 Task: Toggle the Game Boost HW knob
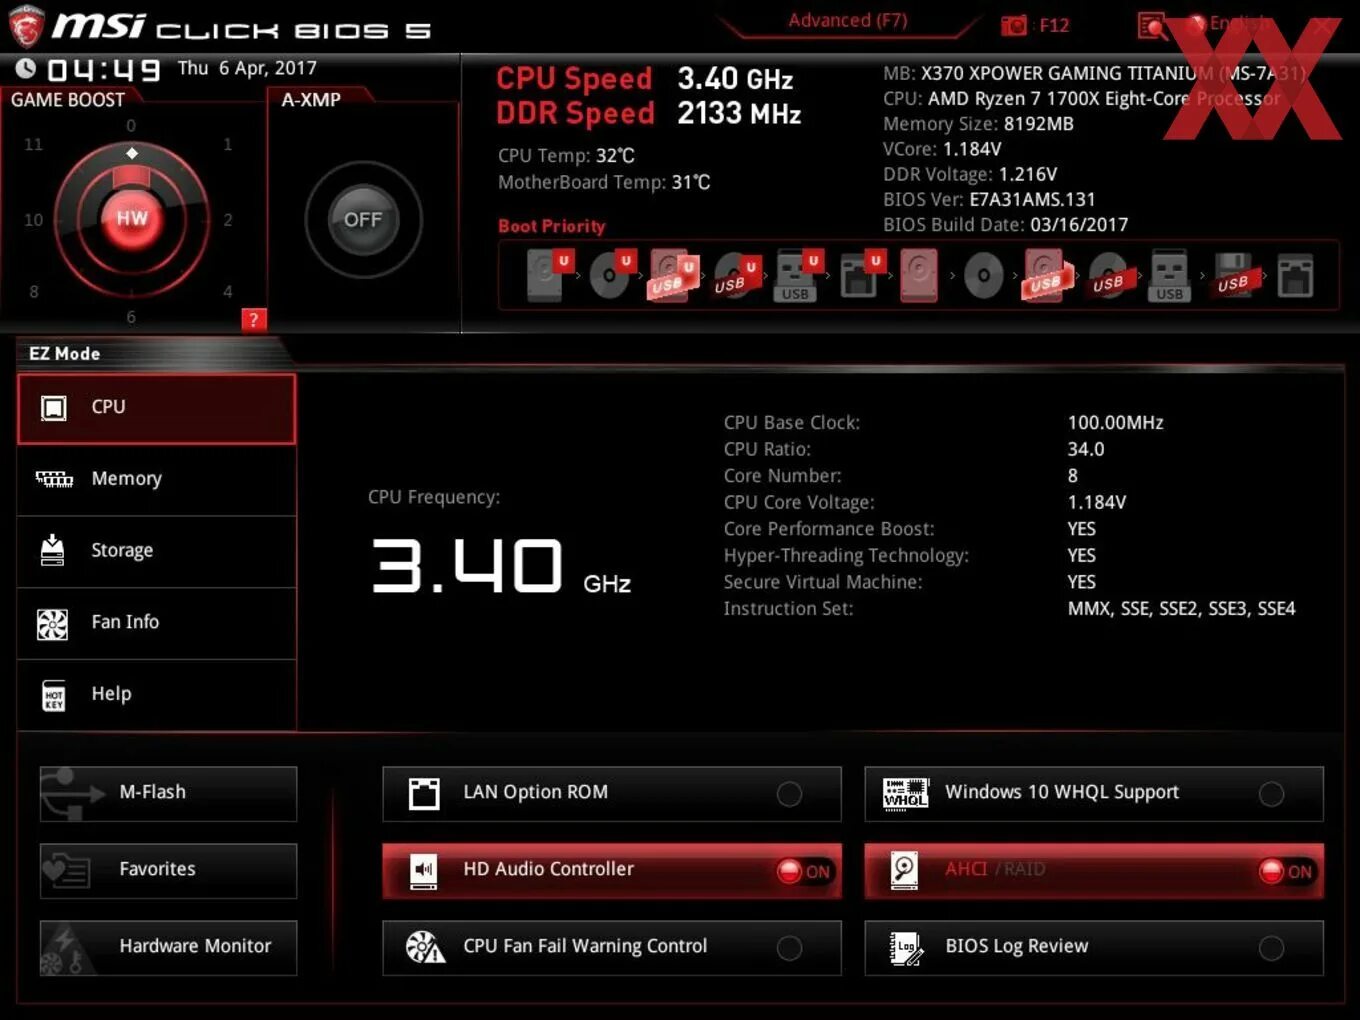[131, 218]
